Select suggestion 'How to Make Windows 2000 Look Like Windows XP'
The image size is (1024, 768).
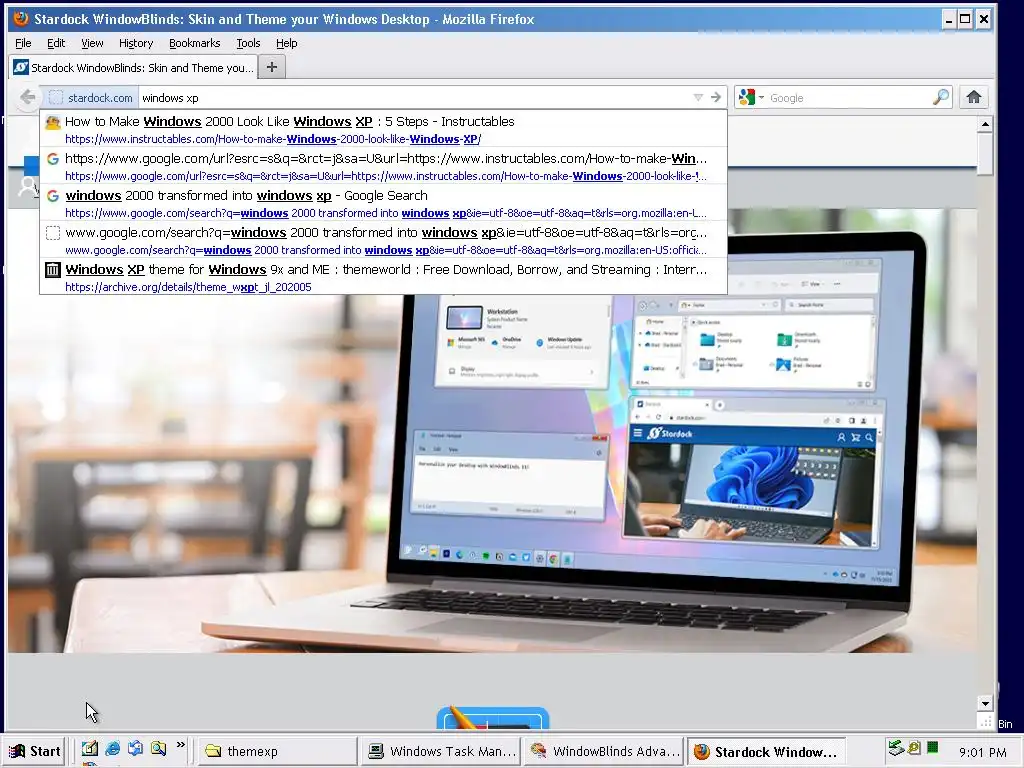[383, 129]
